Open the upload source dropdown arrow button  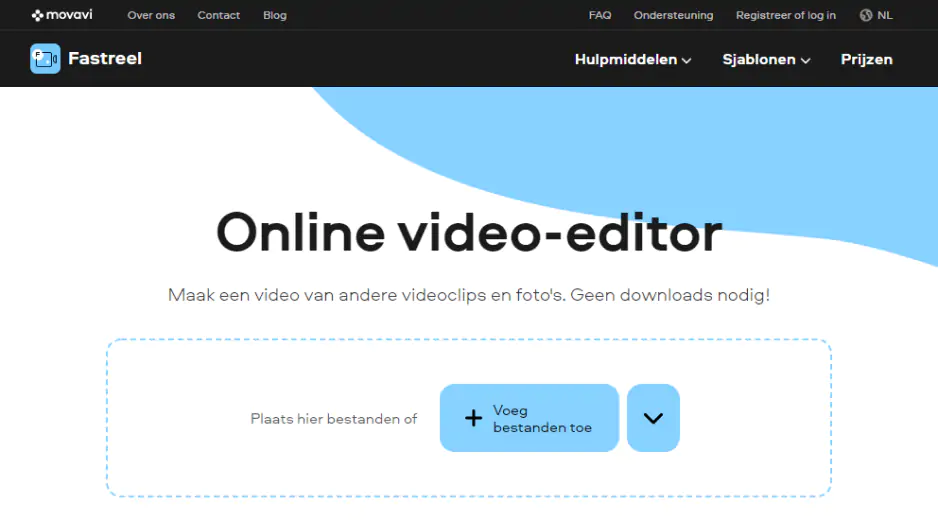(653, 418)
